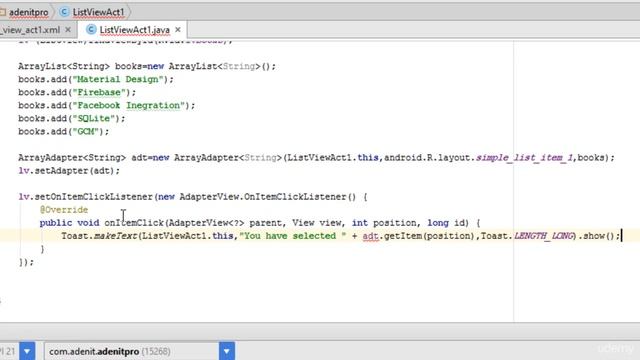Close the _view_act1.xml tab
The image size is (640, 360).
[x=68, y=30]
